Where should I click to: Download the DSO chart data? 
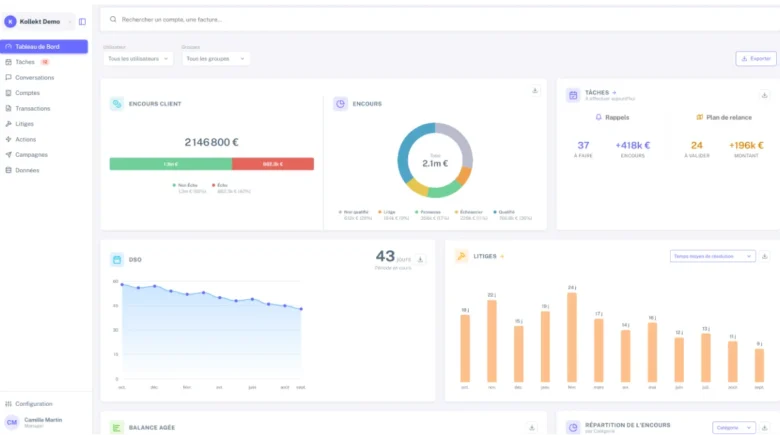(420, 260)
